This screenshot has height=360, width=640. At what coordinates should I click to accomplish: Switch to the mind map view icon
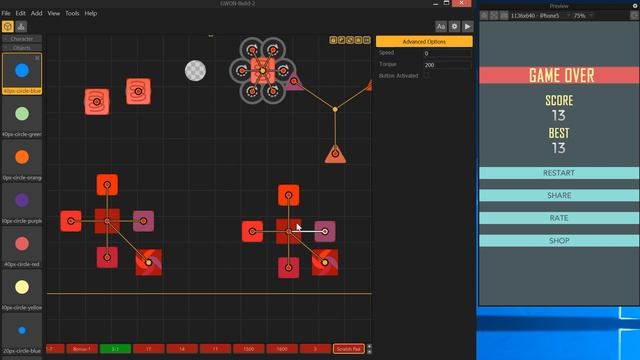click(21, 27)
